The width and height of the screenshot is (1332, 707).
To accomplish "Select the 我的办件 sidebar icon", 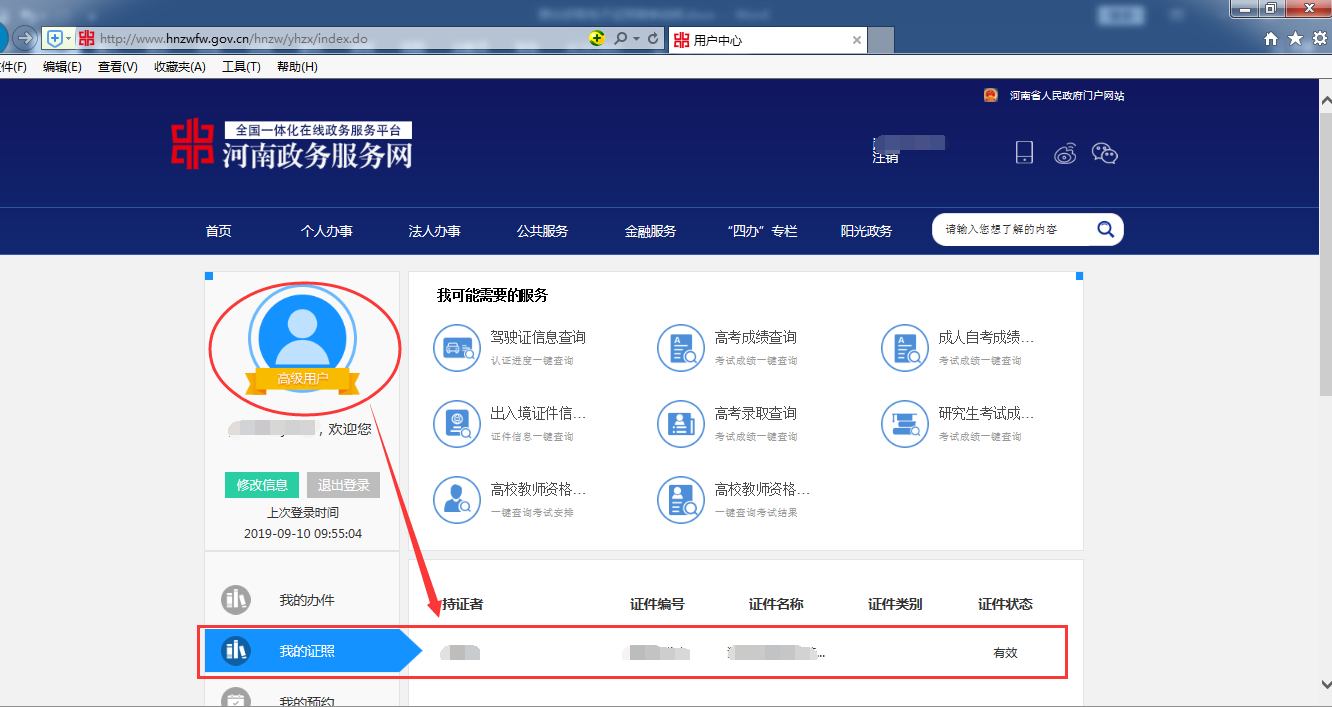I will click(236, 601).
